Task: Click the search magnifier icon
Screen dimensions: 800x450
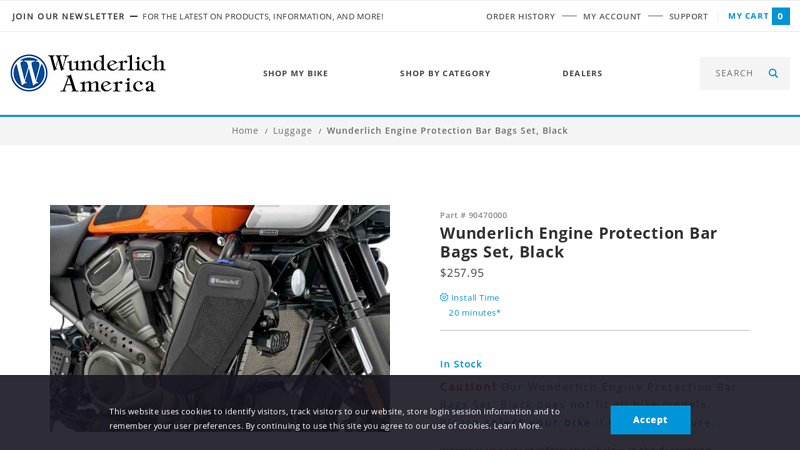Action: [773, 73]
